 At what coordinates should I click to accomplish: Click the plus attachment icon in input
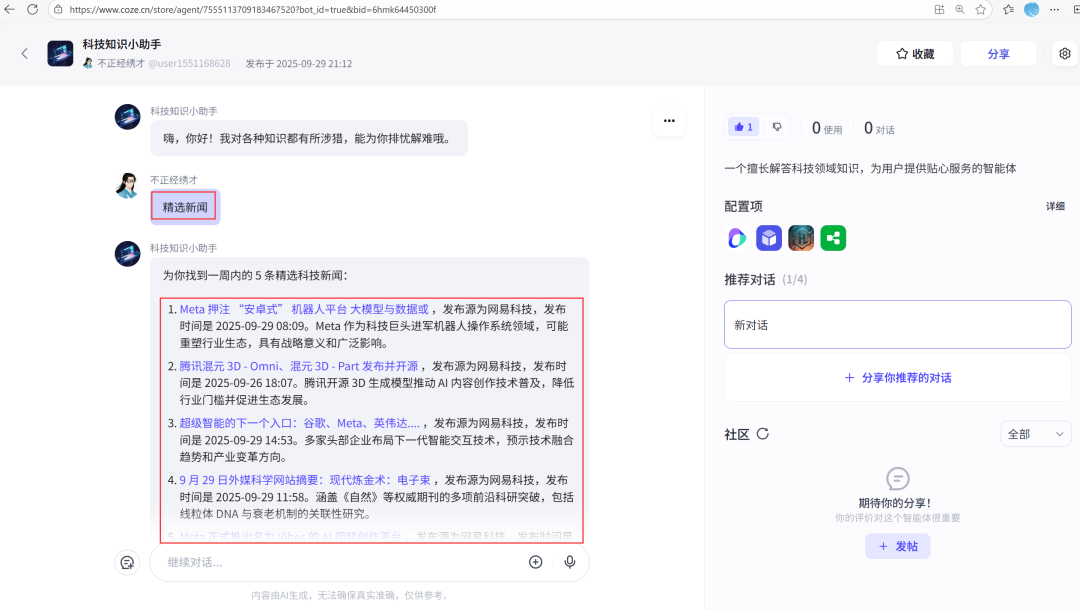point(535,562)
